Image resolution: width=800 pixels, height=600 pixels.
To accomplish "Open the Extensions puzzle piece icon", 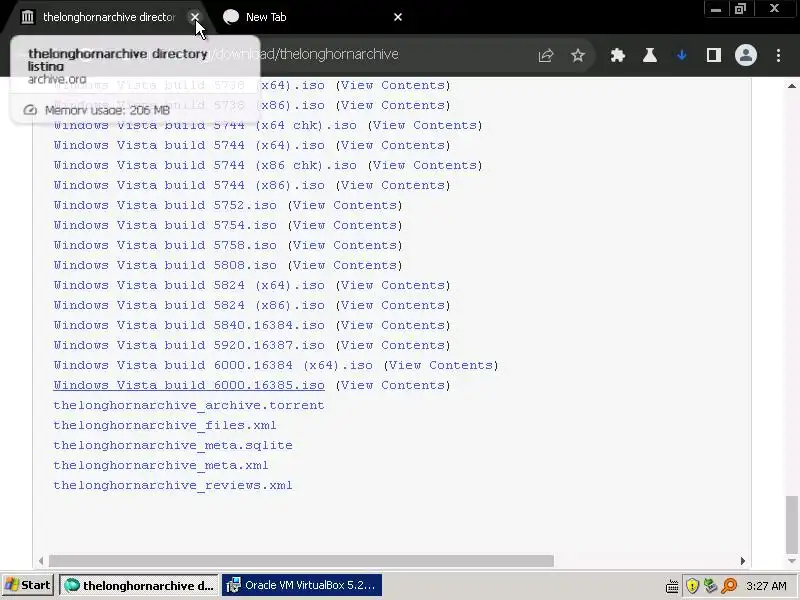I will pyautogui.click(x=618, y=55).
